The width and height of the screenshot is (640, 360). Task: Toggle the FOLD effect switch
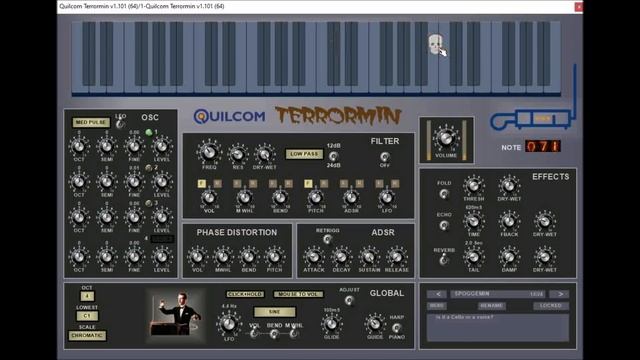click(444, 193)
